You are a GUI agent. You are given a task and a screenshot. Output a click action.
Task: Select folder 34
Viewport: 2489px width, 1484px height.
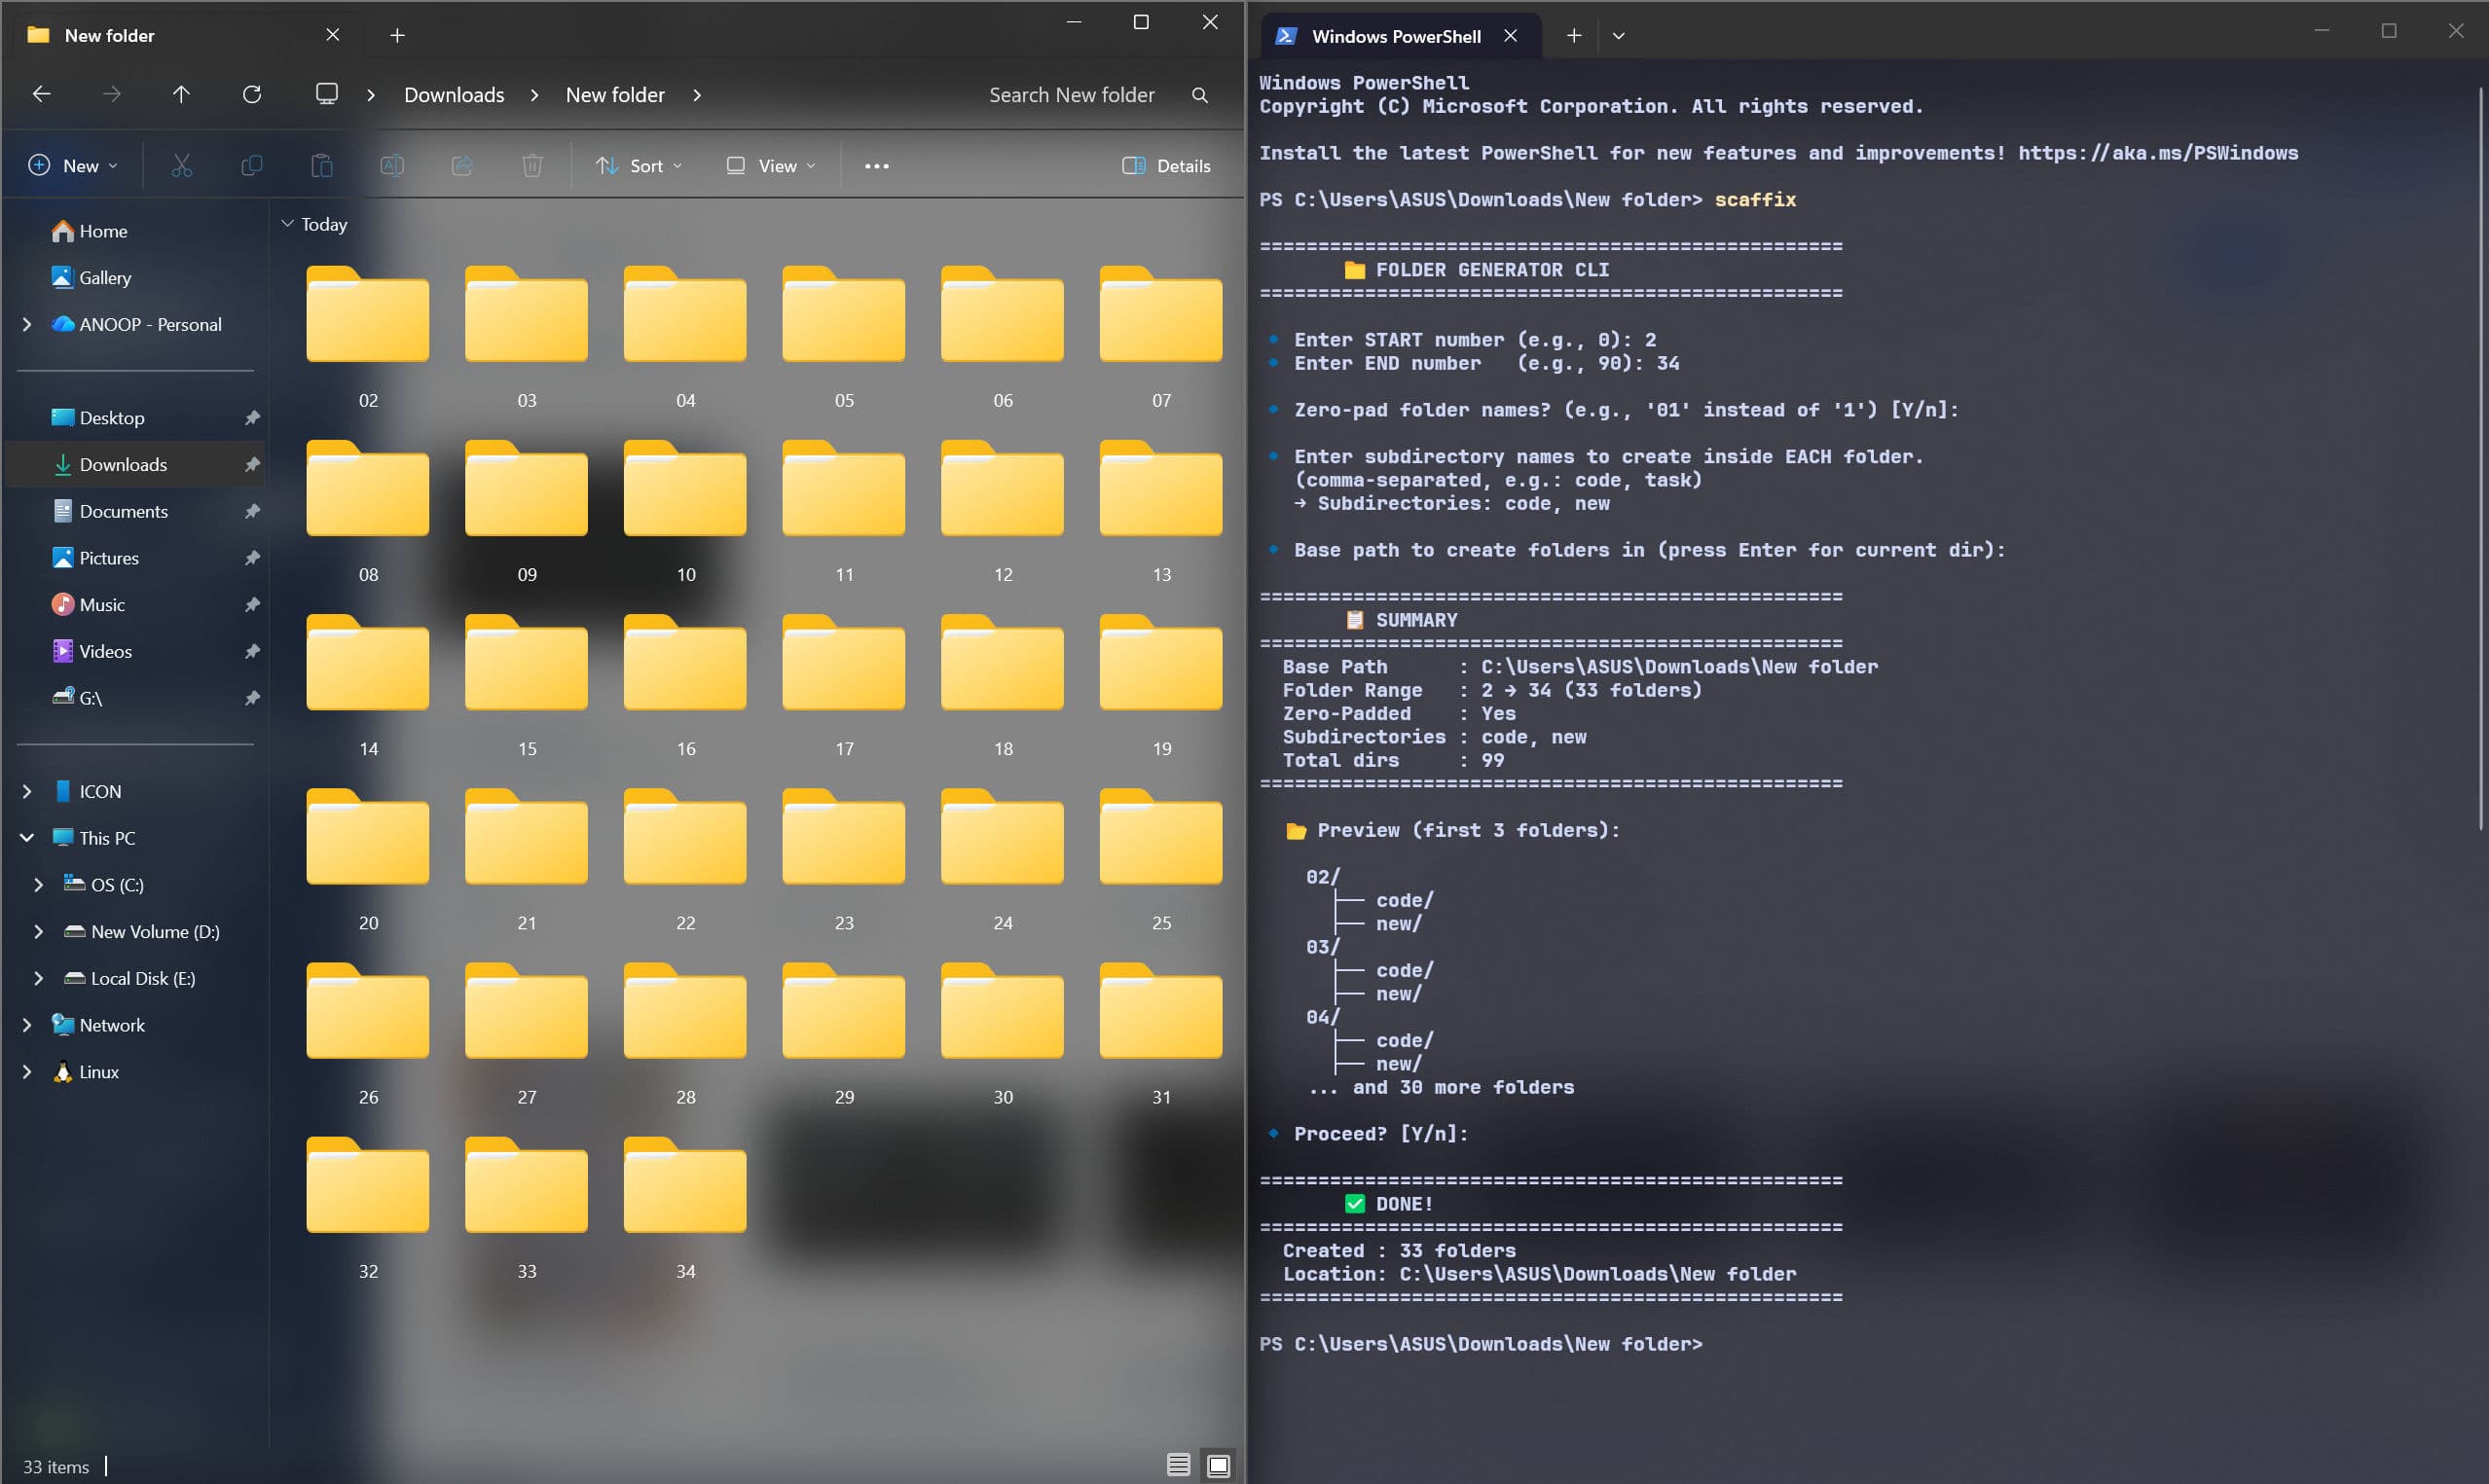(x=685, y=1208)
